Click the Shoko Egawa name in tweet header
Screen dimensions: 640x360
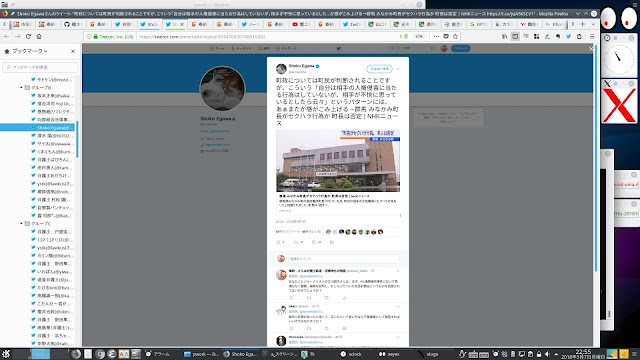(x=302, y=66)
